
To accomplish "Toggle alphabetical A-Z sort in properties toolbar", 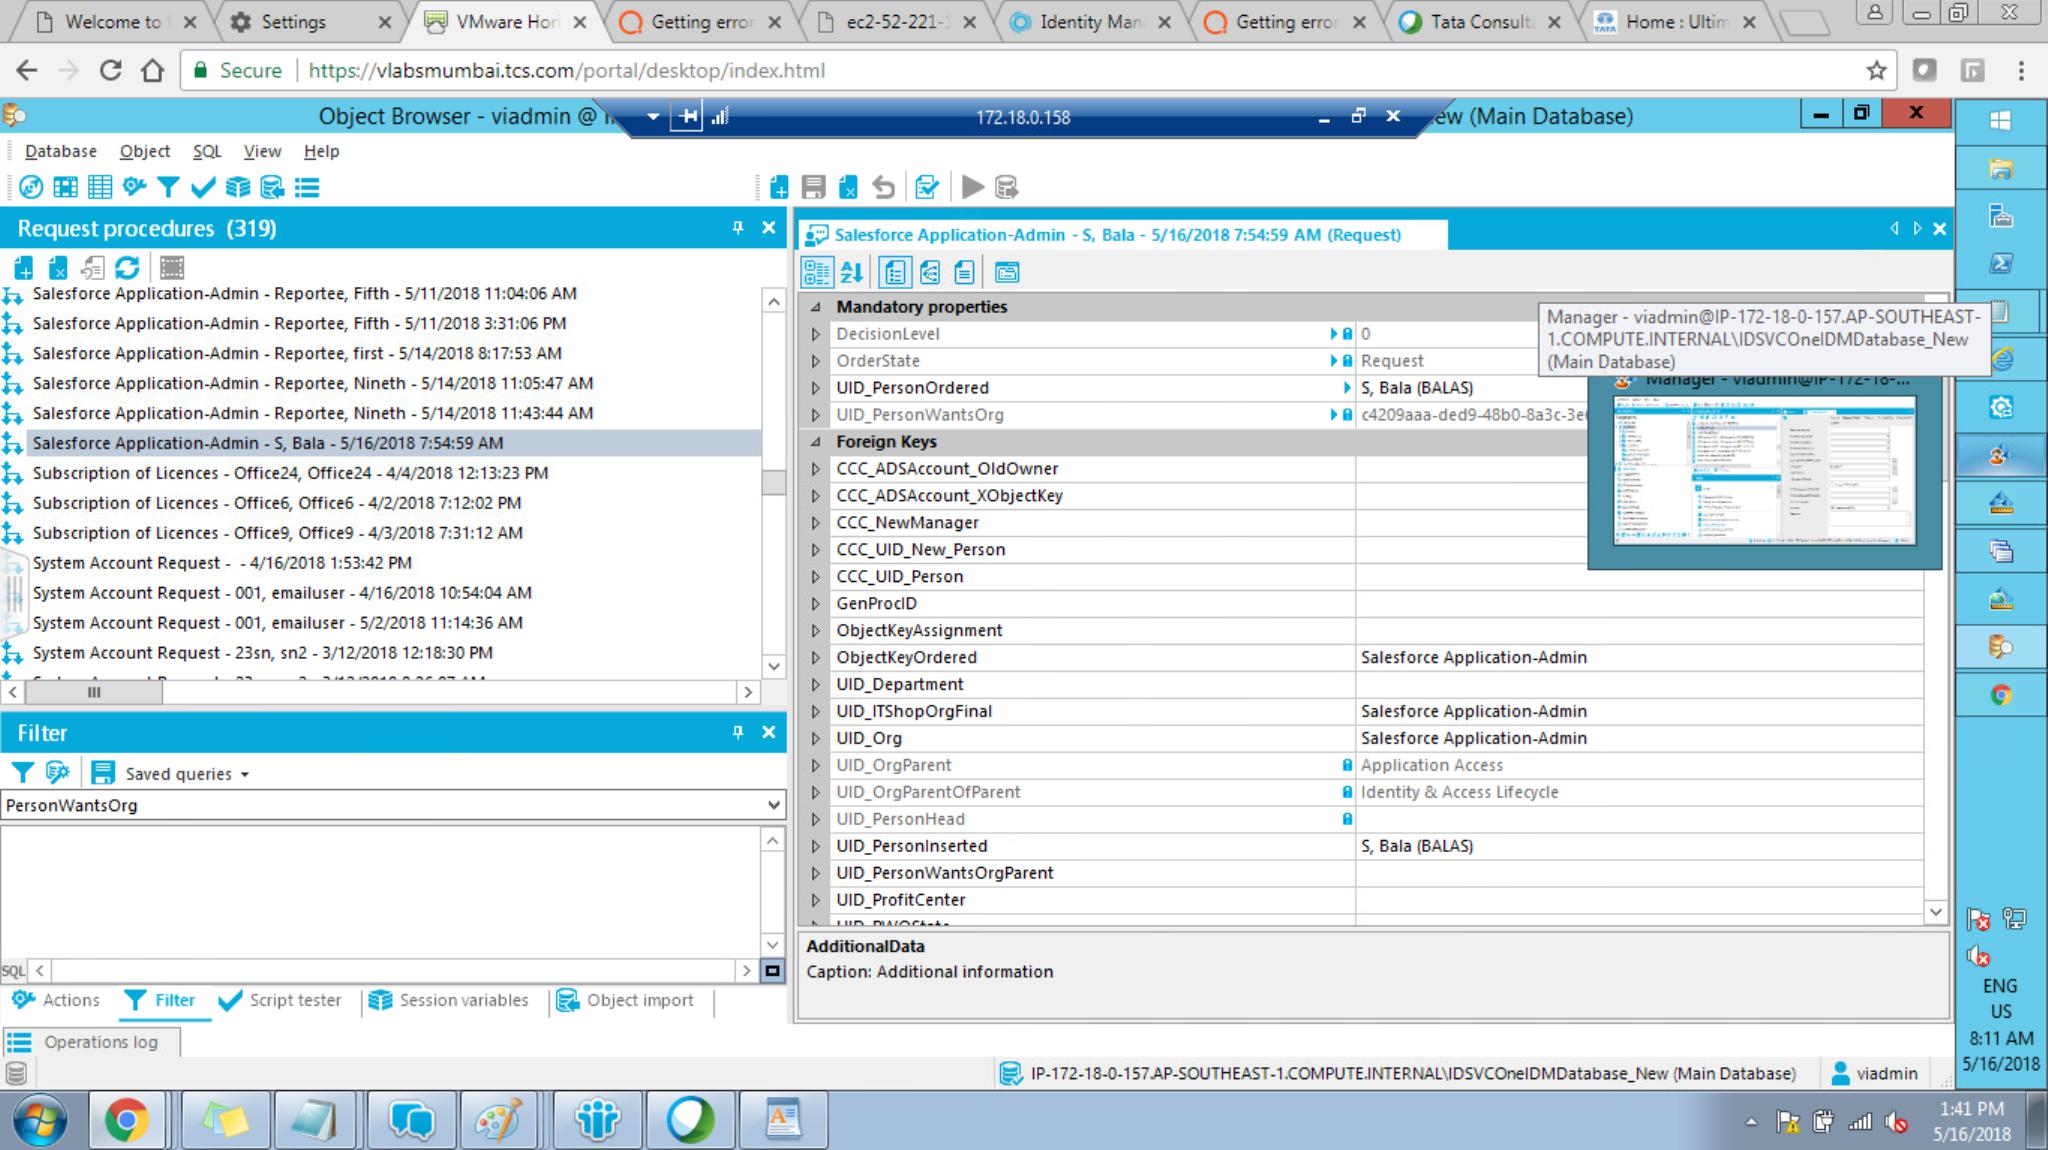I will 851,272.
